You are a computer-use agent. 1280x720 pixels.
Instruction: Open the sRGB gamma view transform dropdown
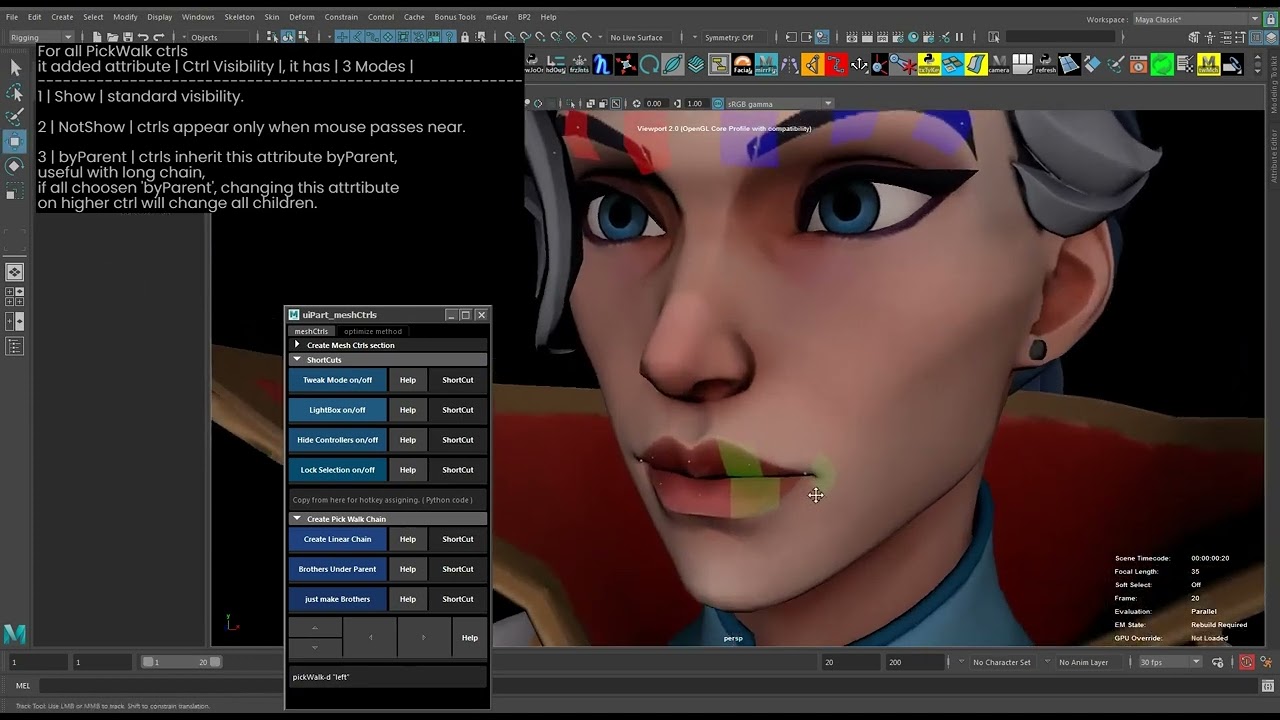coord(779,103)
